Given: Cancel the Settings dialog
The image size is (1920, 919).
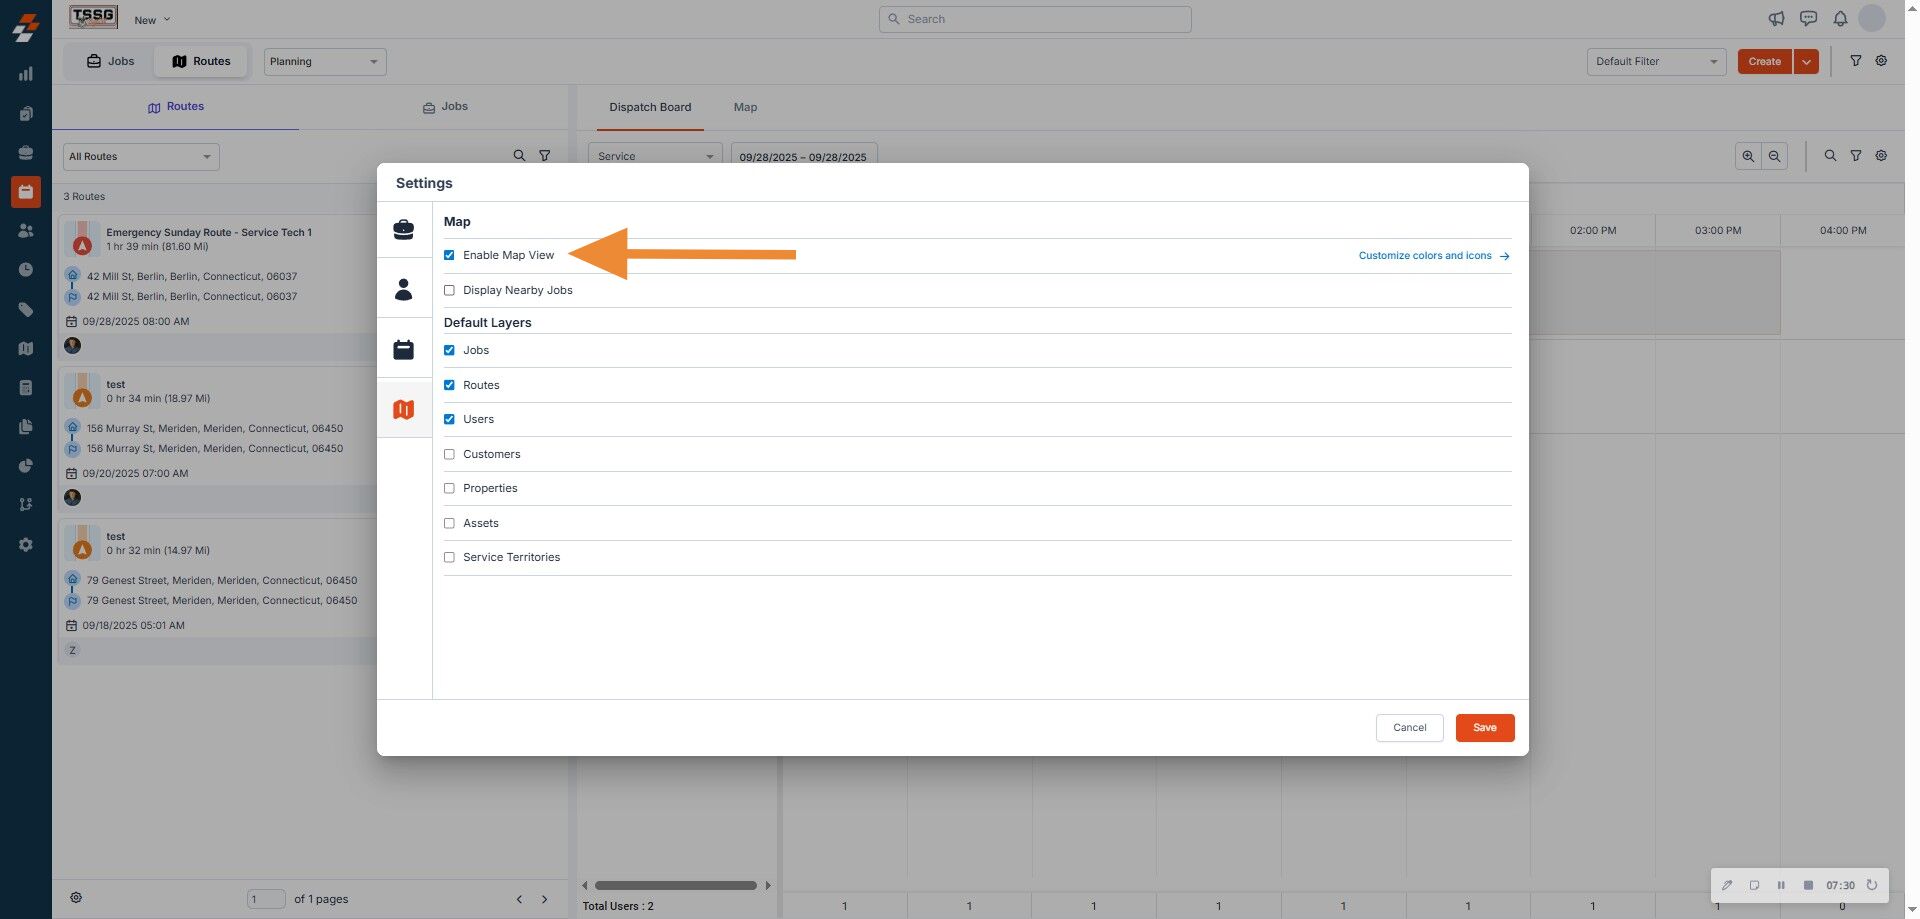Looking at the screenshot, I should point(1410,728).
